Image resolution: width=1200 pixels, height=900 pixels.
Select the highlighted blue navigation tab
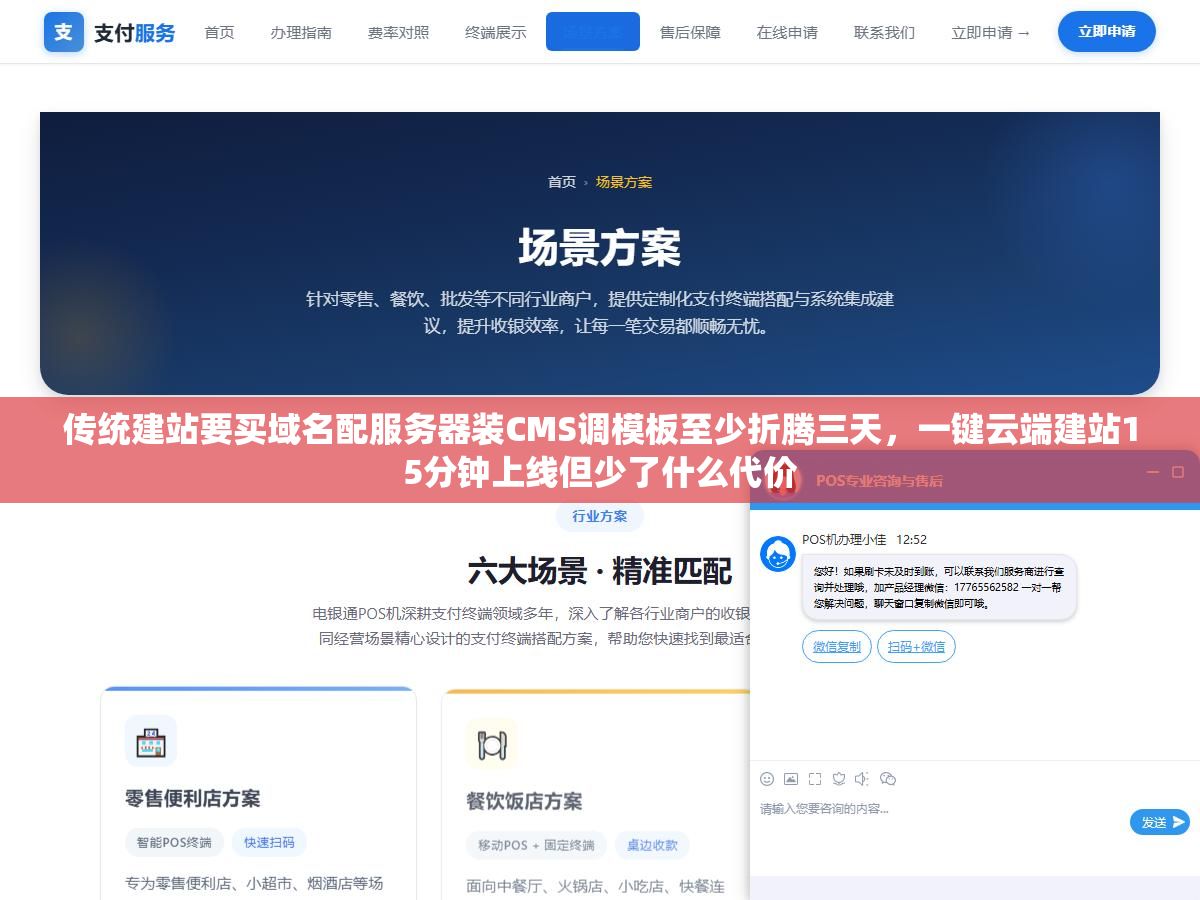point(593,32)
